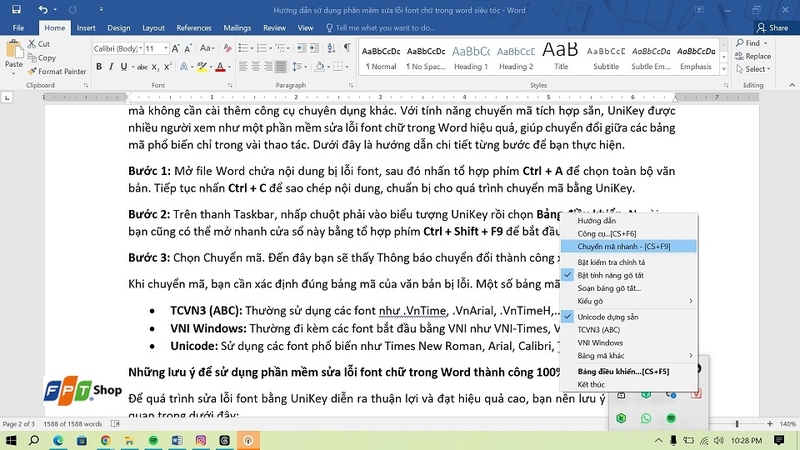Sort the selected paragraphs
This screenshot has width=800, height=450.
click(x=332, y=48)
